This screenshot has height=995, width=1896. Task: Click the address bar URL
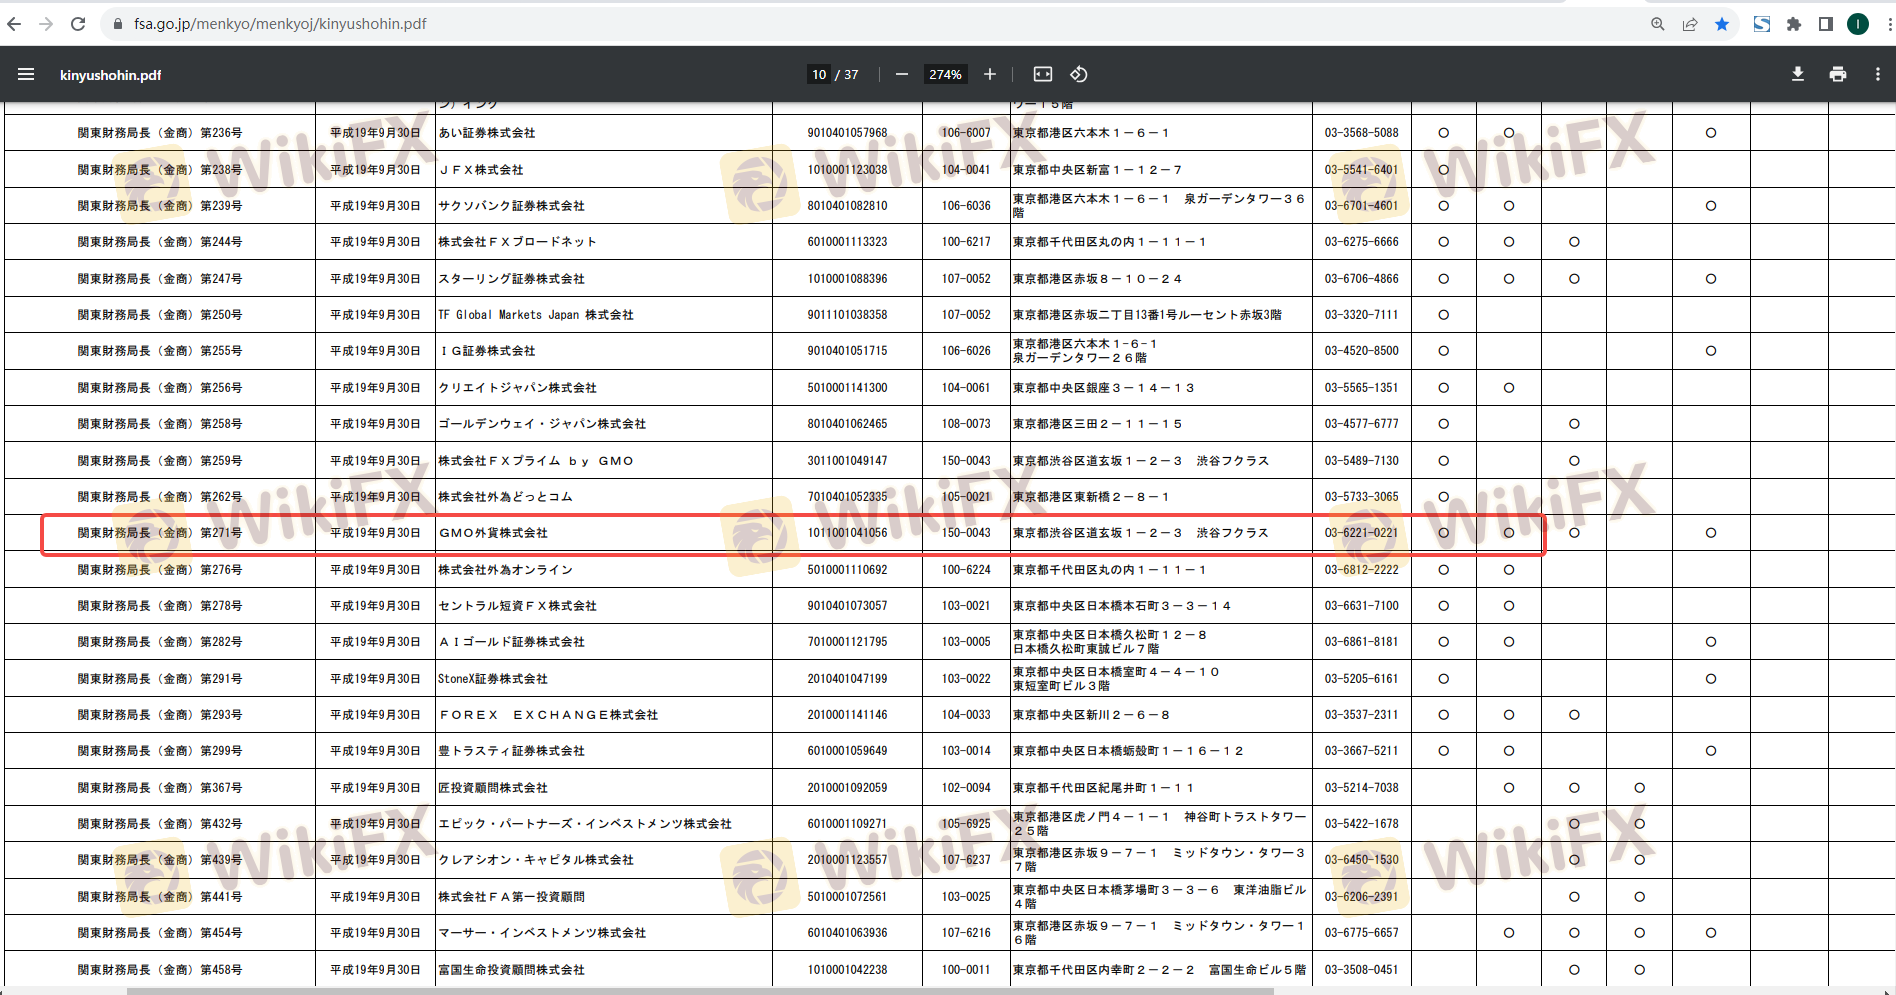click(x=280, y=24)
